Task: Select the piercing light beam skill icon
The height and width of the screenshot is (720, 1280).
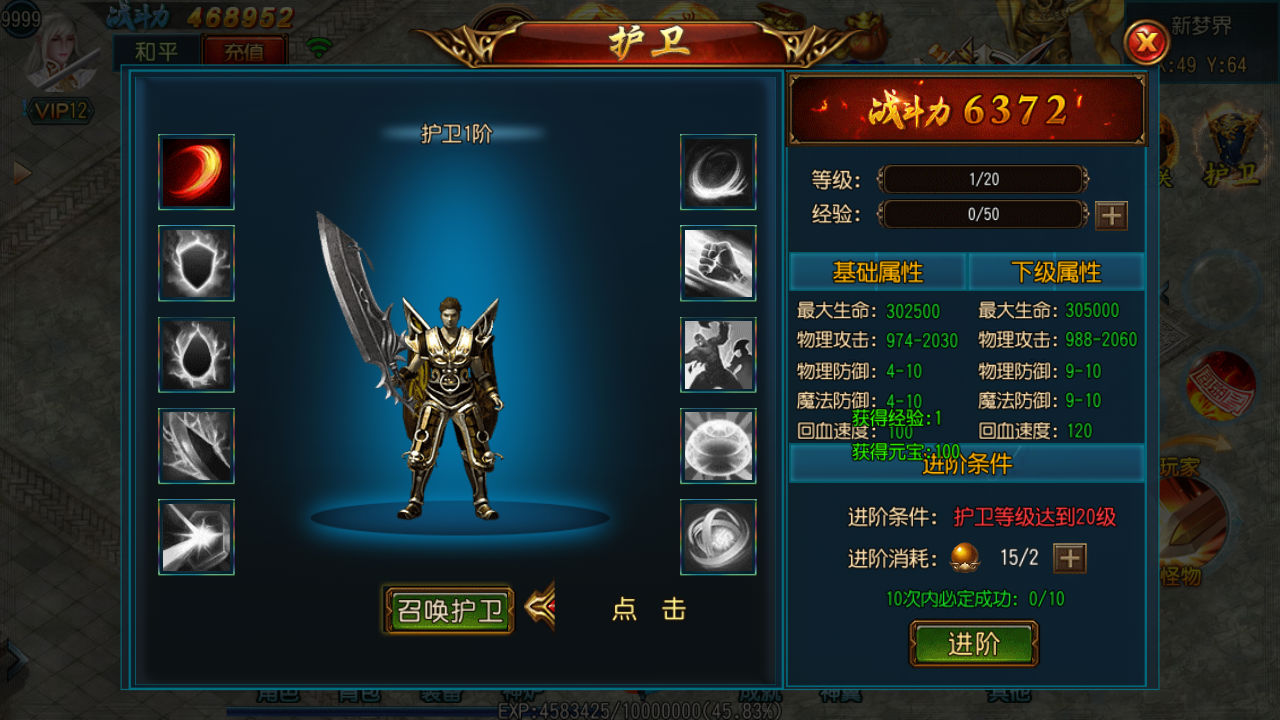Action: [196, 537]
